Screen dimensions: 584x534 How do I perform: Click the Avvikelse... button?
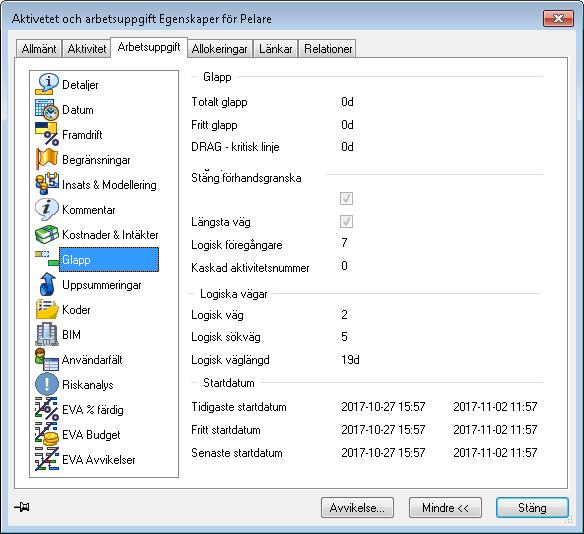tap(357, 508)
